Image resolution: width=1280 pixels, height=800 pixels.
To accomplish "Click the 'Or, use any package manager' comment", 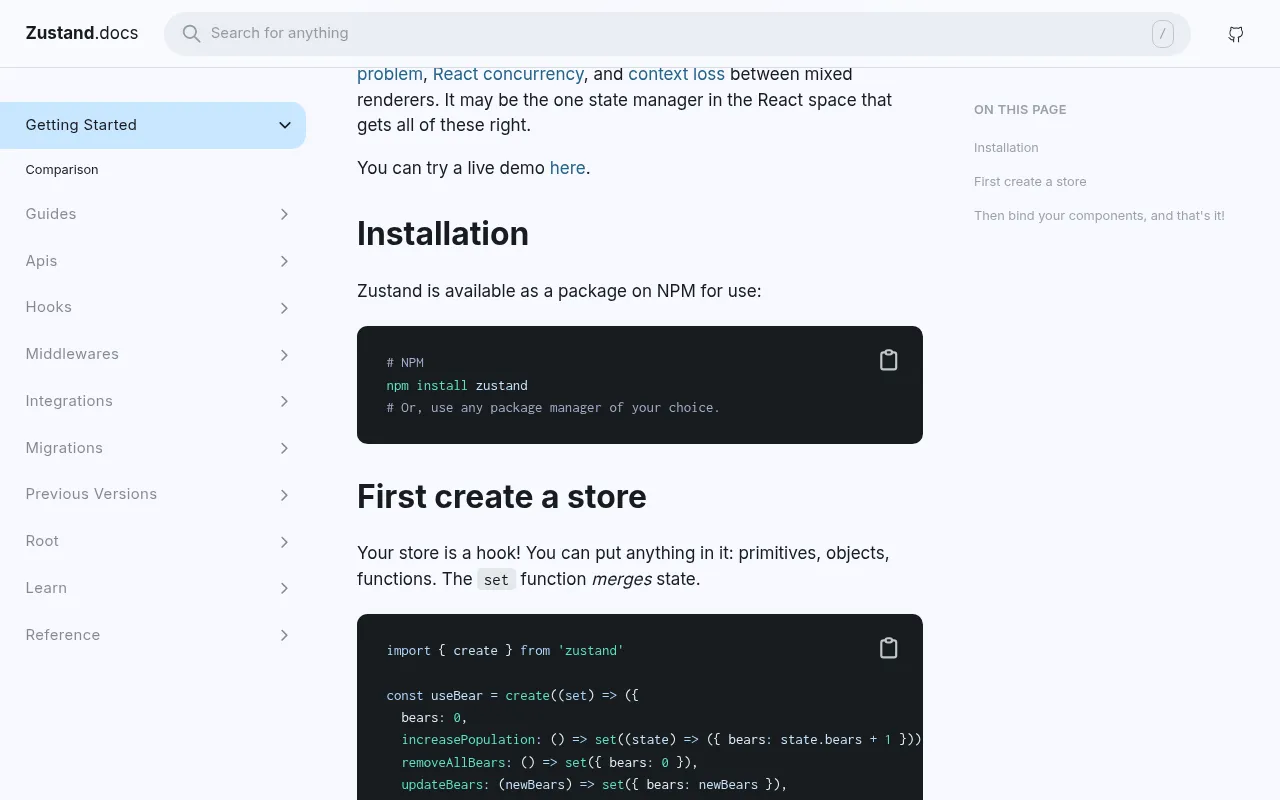I will (553, 408).
